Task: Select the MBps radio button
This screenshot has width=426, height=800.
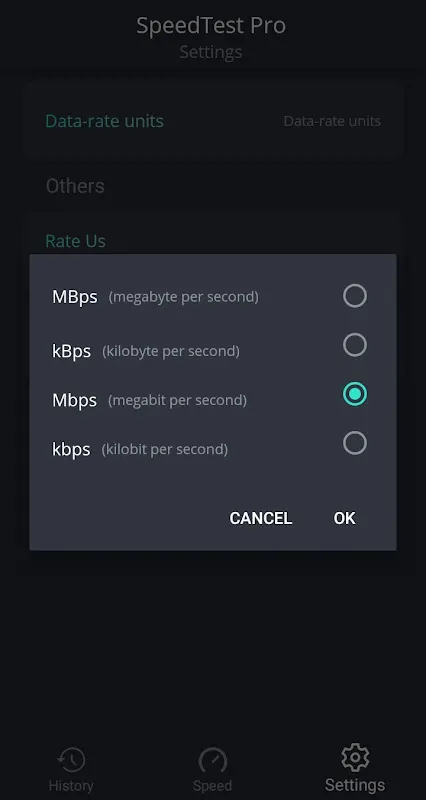Action: point(355,295)
